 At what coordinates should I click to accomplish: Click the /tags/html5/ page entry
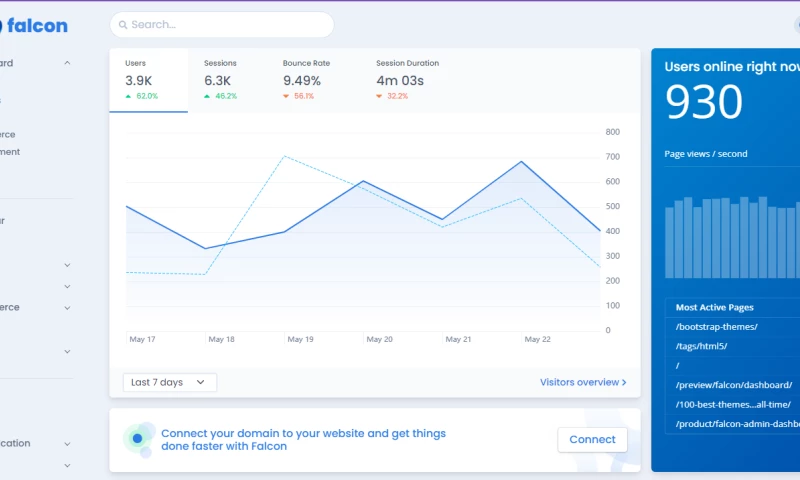(x=701, y=346)
